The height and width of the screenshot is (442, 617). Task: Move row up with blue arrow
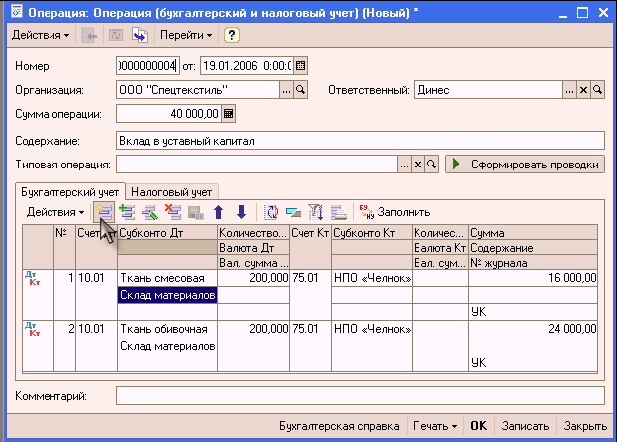pos(218,212)
